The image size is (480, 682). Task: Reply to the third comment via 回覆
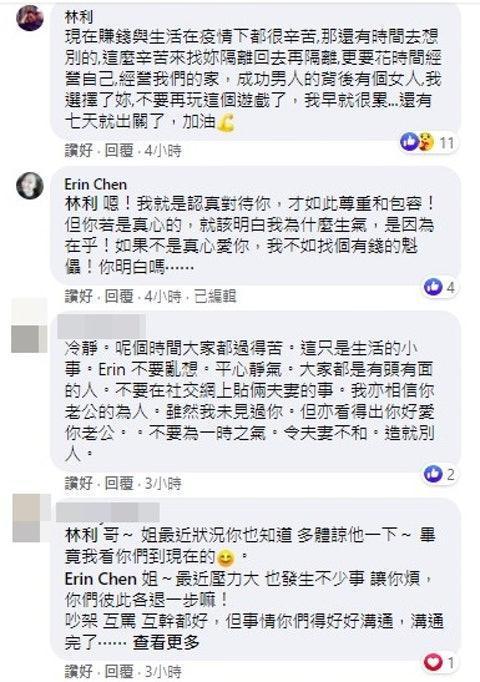(x=119, y=483)
